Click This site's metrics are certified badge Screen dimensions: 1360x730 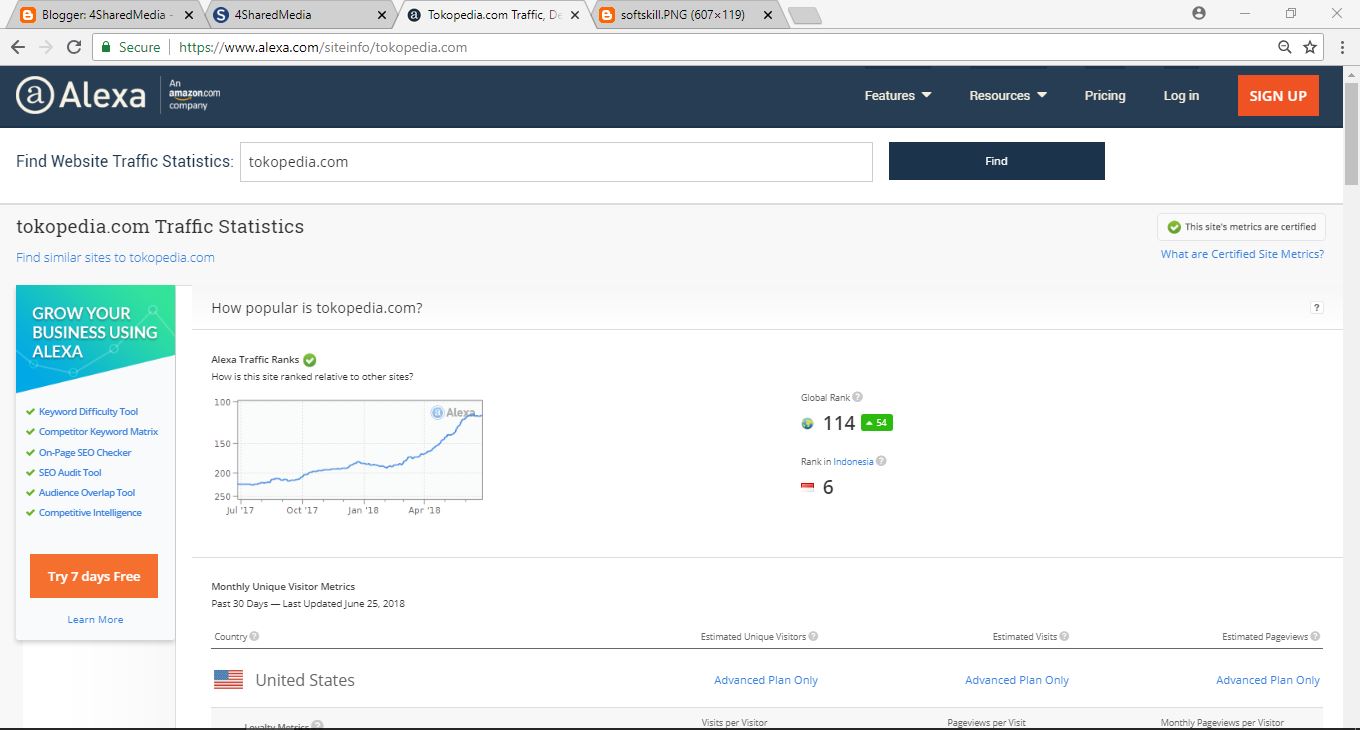1242,227
